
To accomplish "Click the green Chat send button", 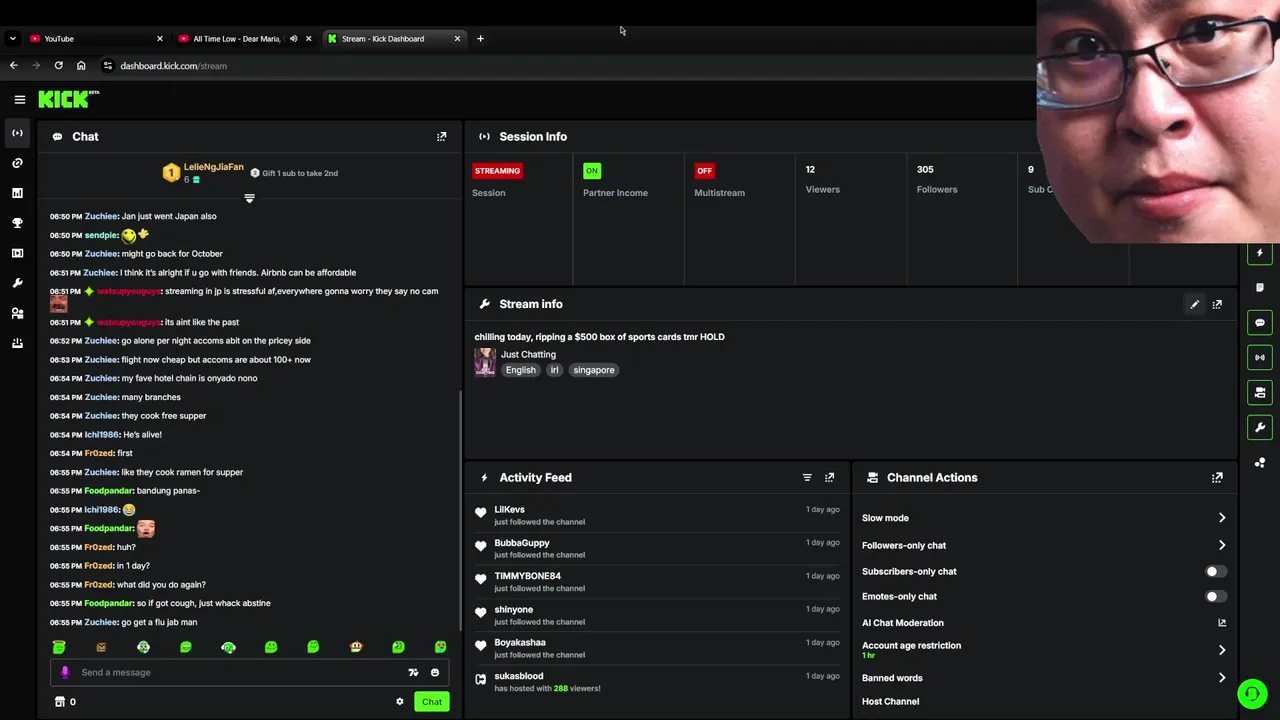I will click(431, 702).
